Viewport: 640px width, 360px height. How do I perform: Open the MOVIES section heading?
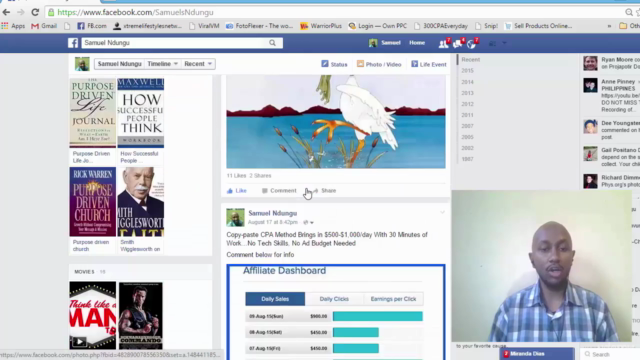[84, 272]
